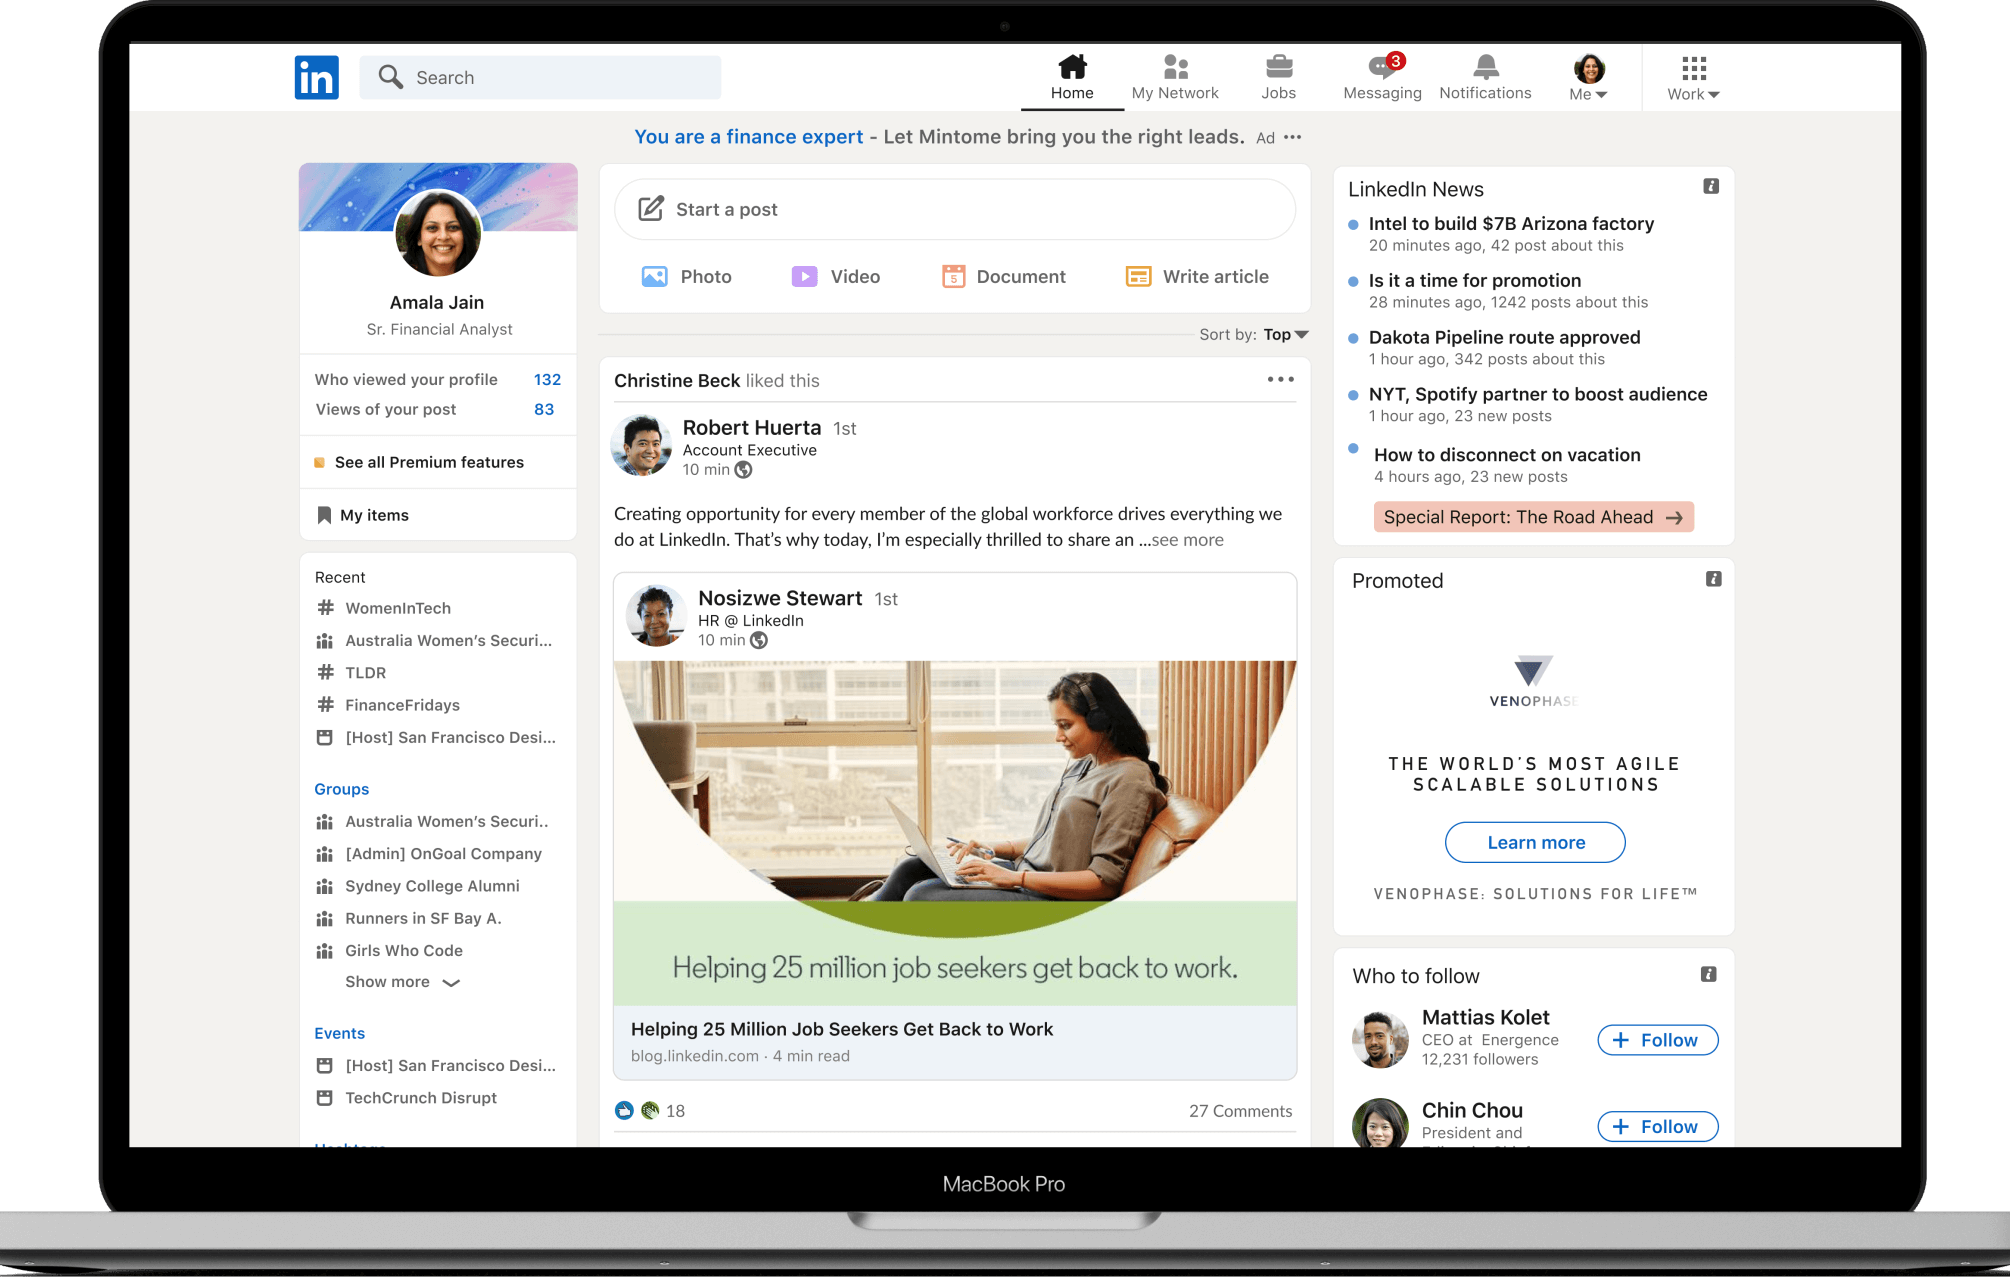Open Messaging with 3 unread

point(1382,78)
